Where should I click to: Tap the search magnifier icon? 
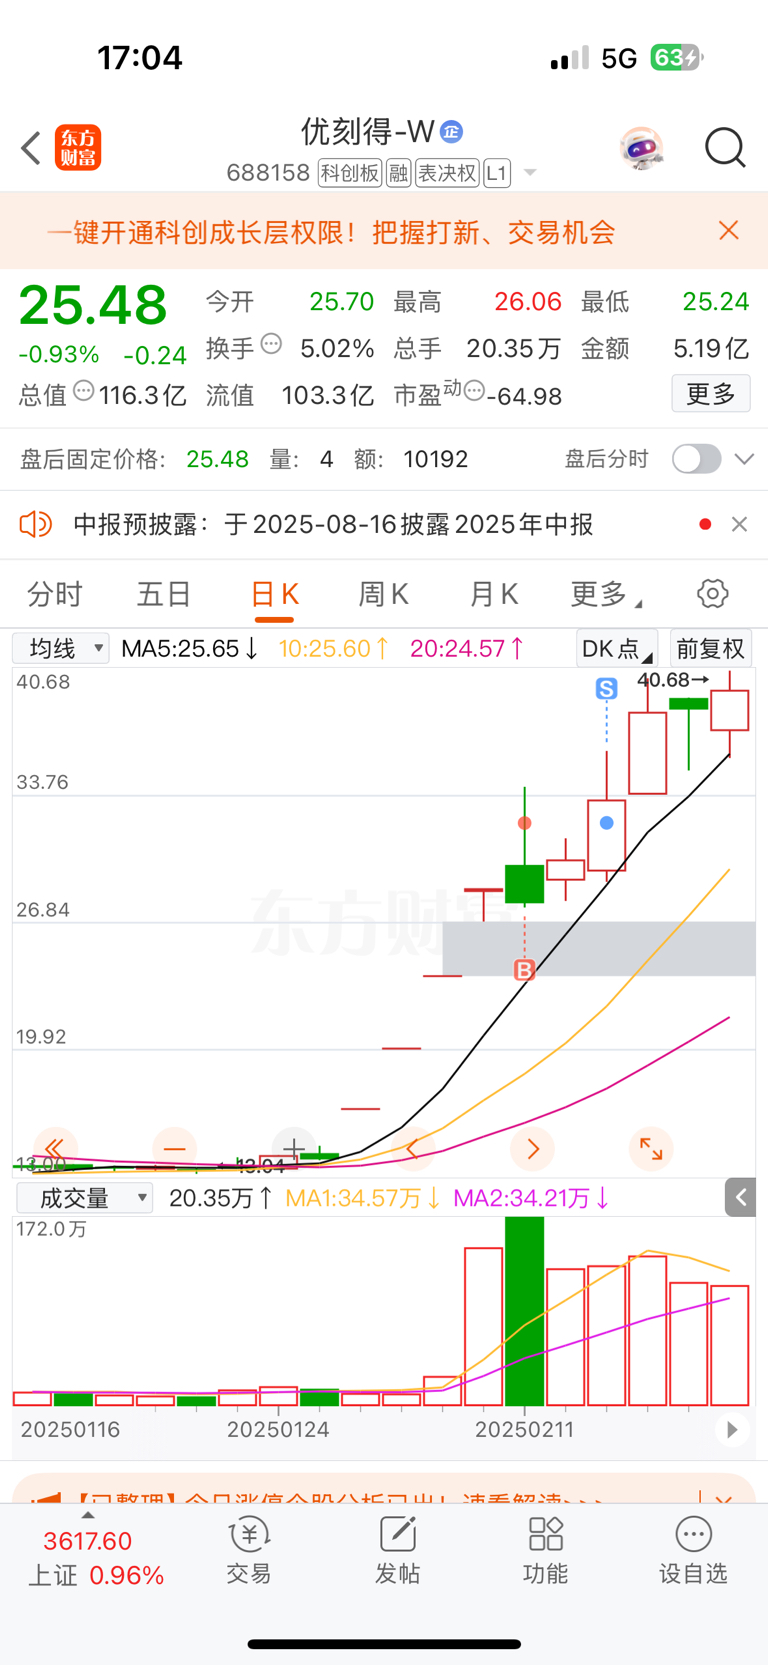pos(725,148)
